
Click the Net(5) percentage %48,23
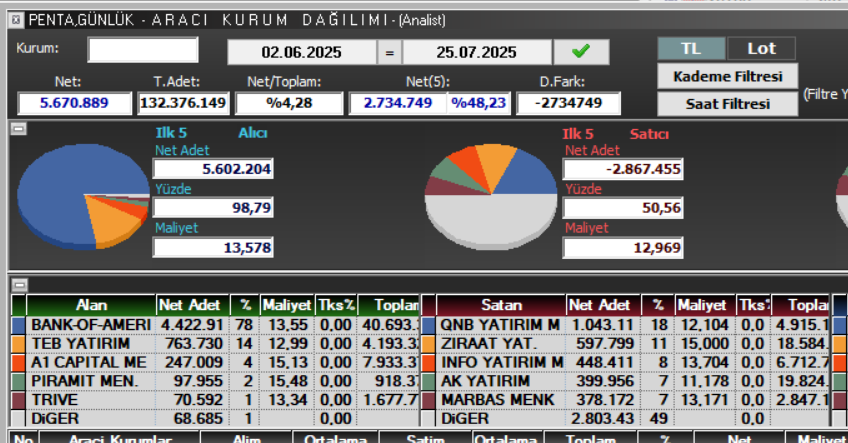click(x=479, y=103)
